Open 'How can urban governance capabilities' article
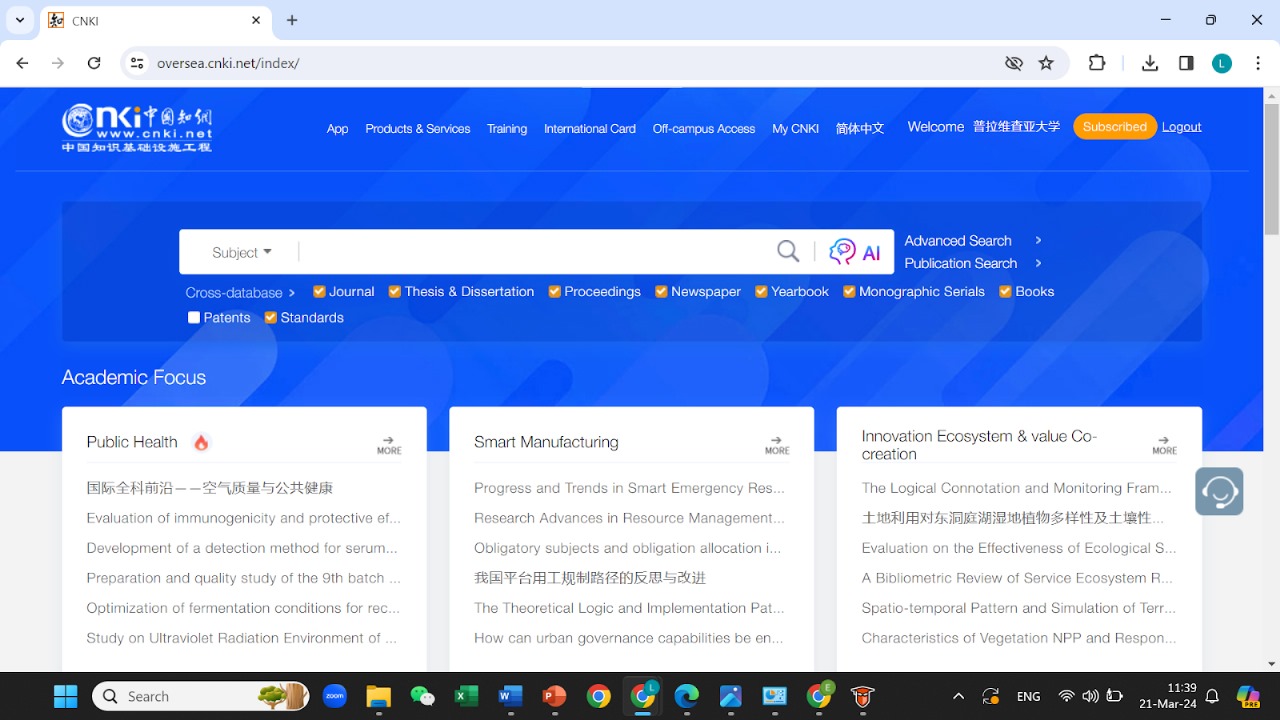This screenshot has width=1280, height=720. pos(629,638)
